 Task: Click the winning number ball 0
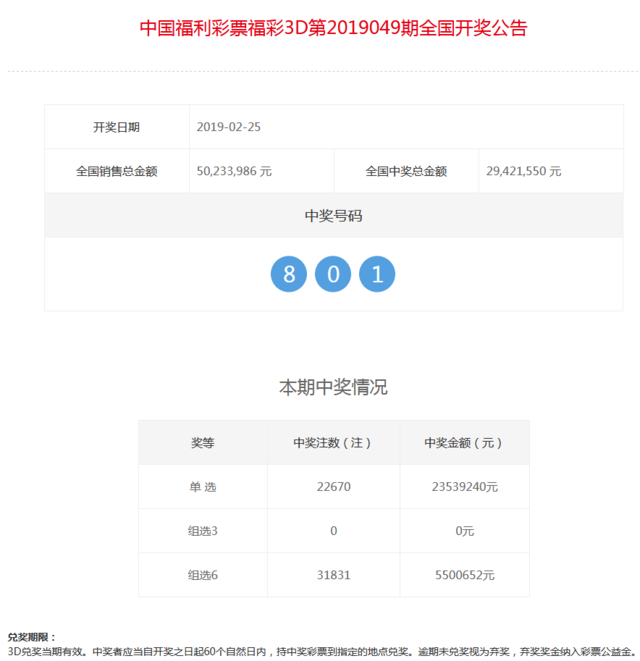(x=333, y=274)
